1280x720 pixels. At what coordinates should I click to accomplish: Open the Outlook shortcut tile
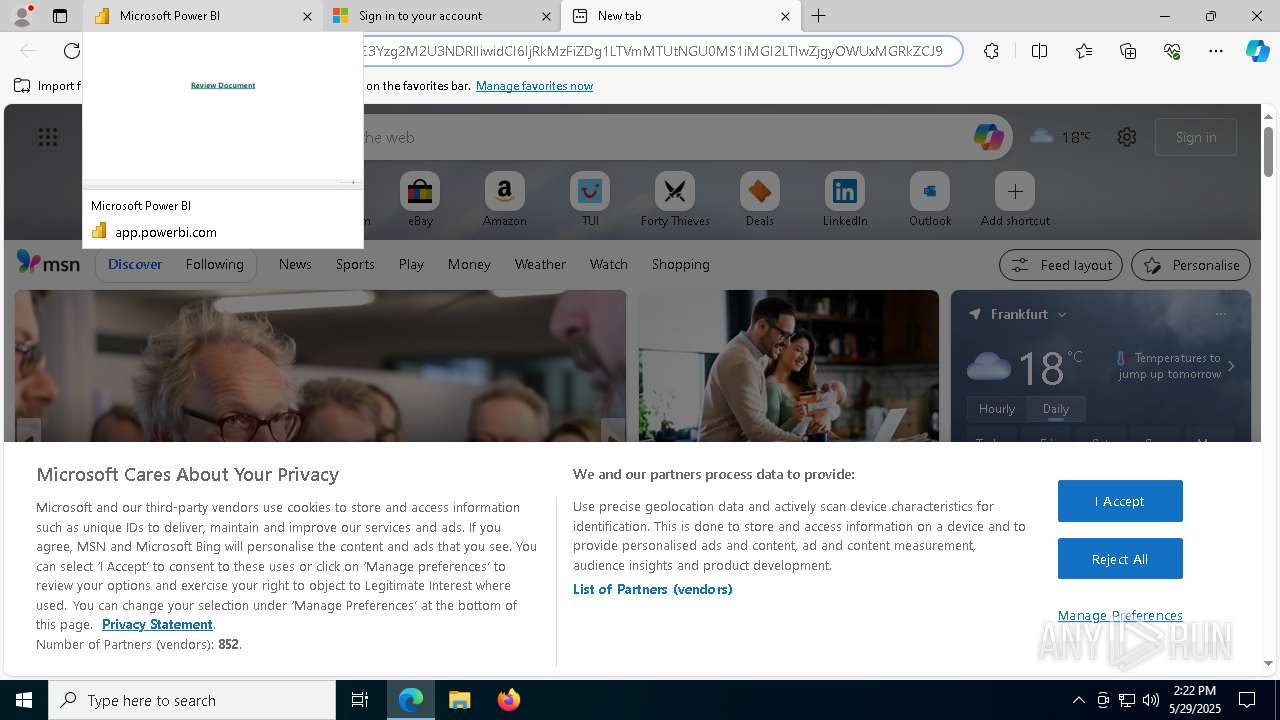click(930, 199)
